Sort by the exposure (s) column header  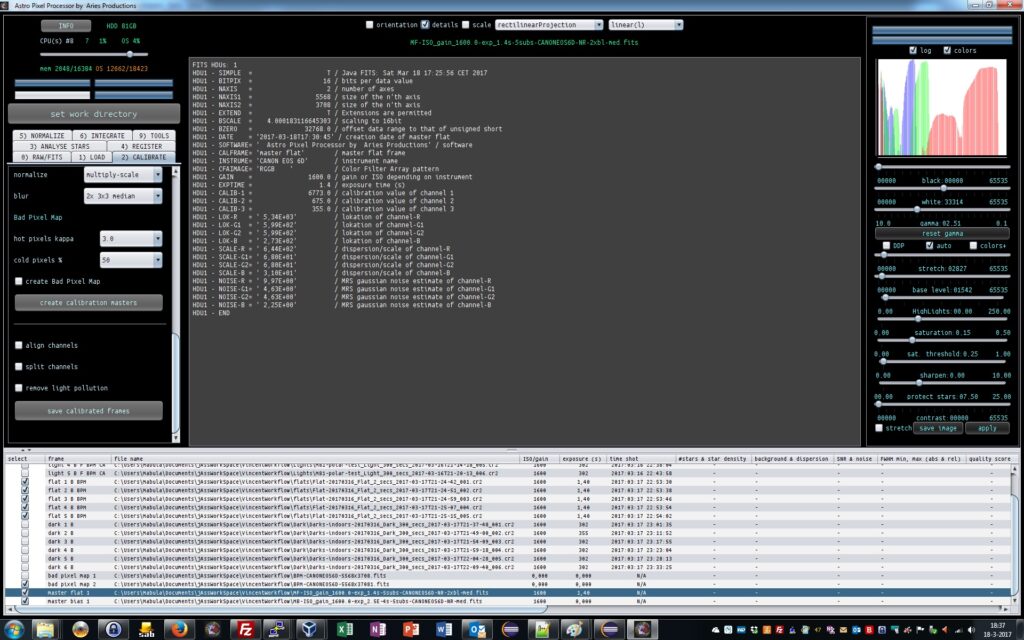[x=583, y=459]
